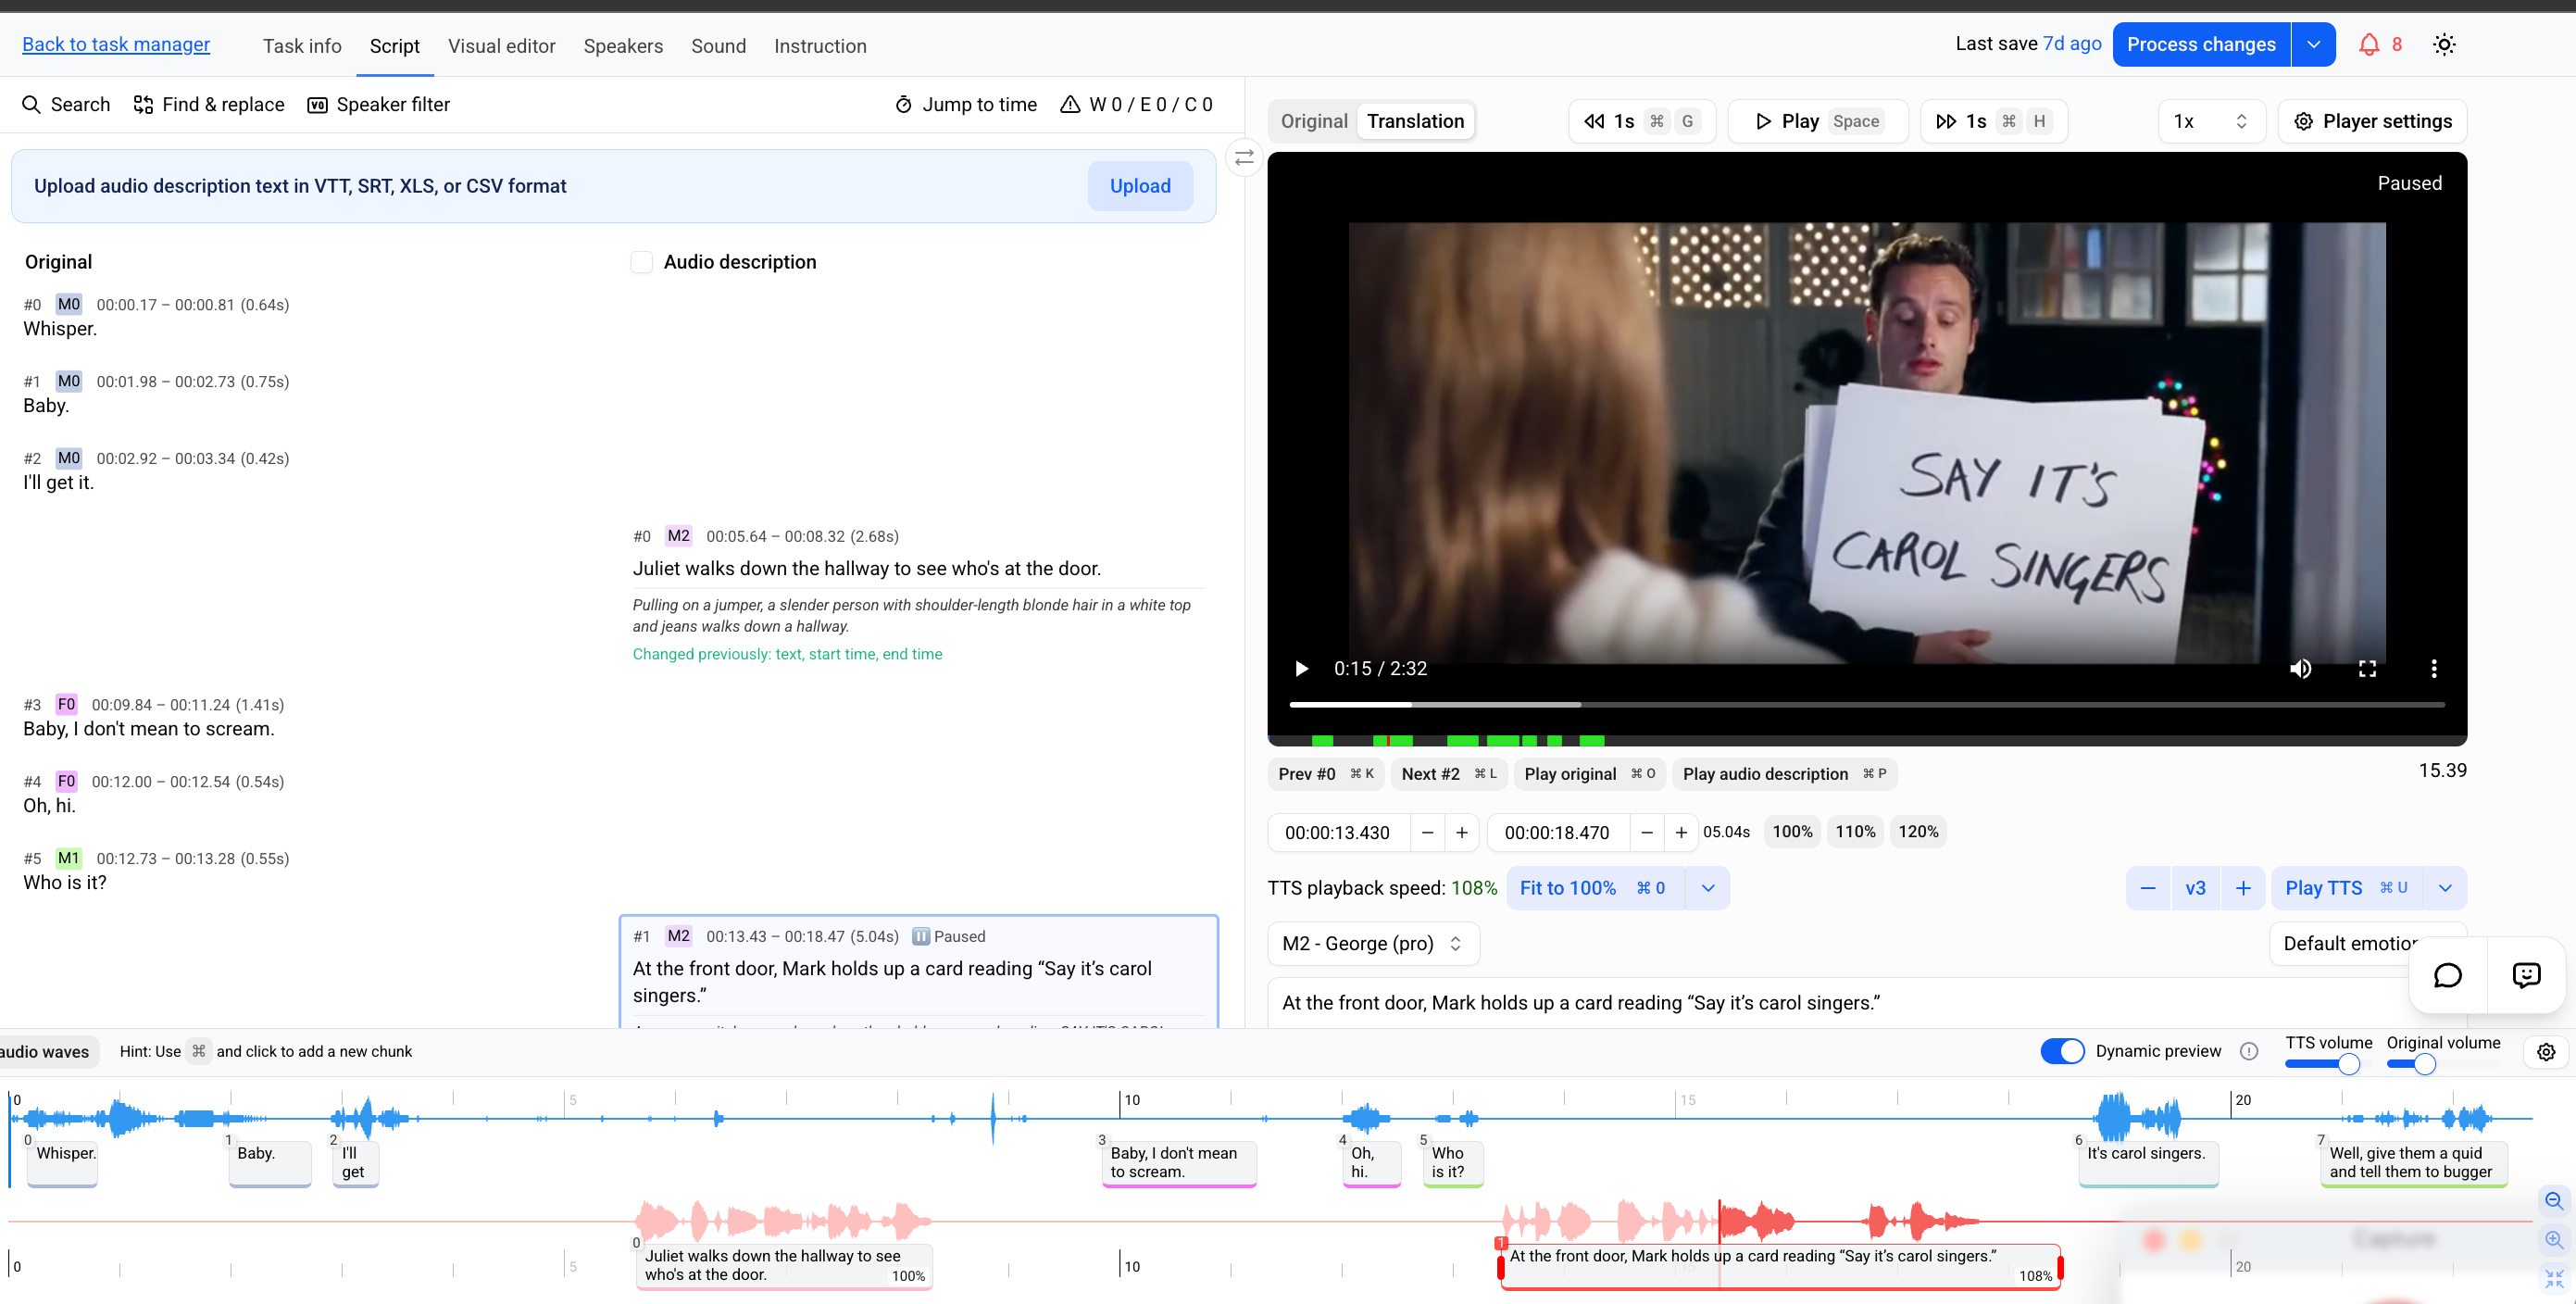Open Search in the script toolbar

coord(66,104)
